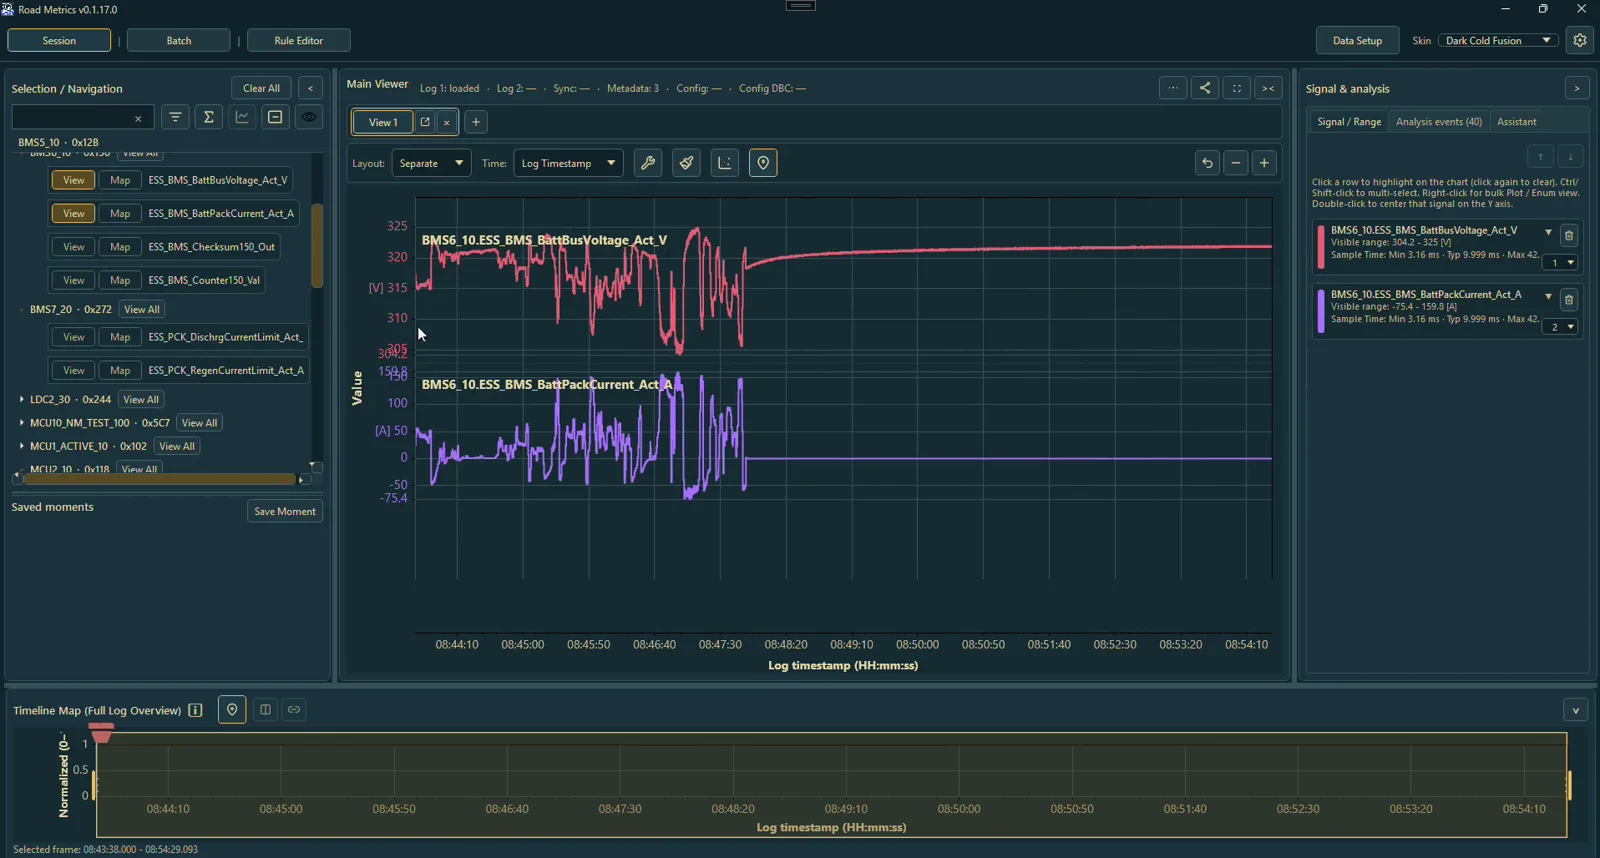Toggle the Timeline Map split columns icon
This screenshot has width=1600, height=858.
click(x=266, y=710)
